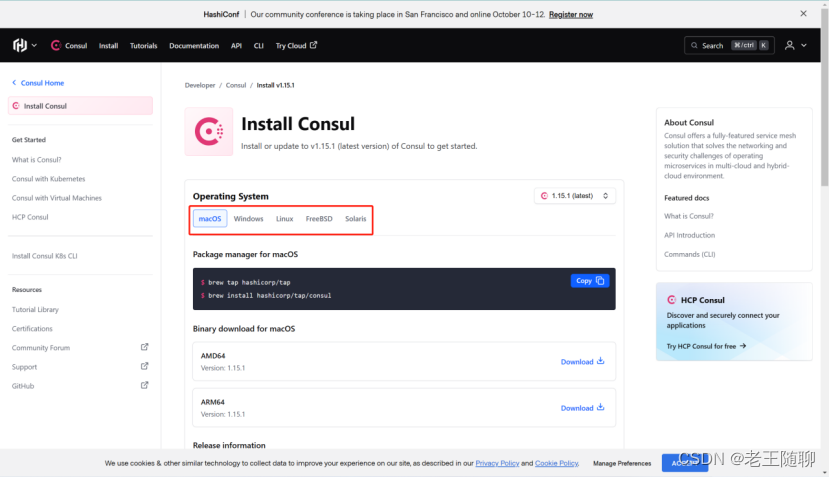Open Consul with Virtual Machines page
The width and height of the screenshot is (830, 477).
[x=57, y=198]
